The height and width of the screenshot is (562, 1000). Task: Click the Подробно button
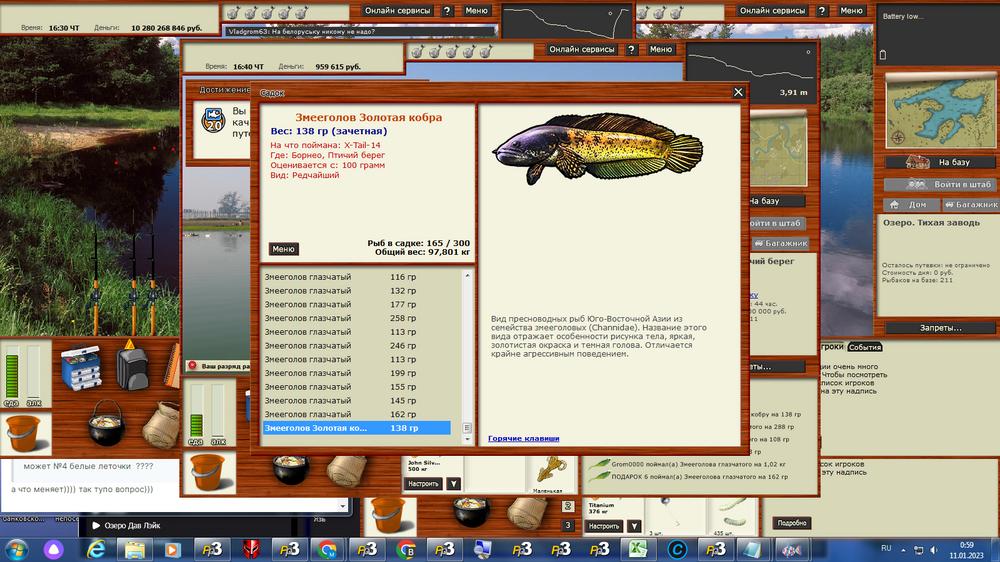(x=792, y=523)
